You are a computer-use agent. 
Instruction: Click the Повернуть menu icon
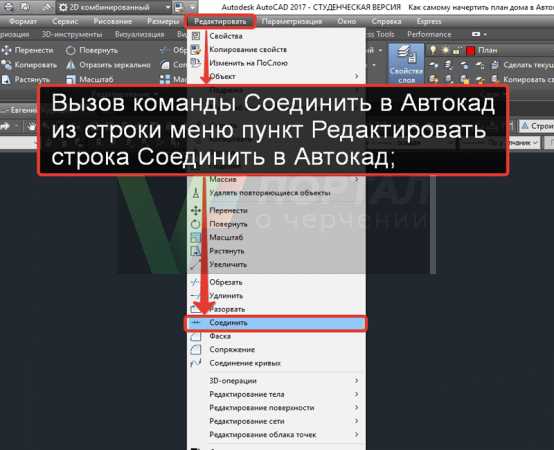(x=196, y=224)
